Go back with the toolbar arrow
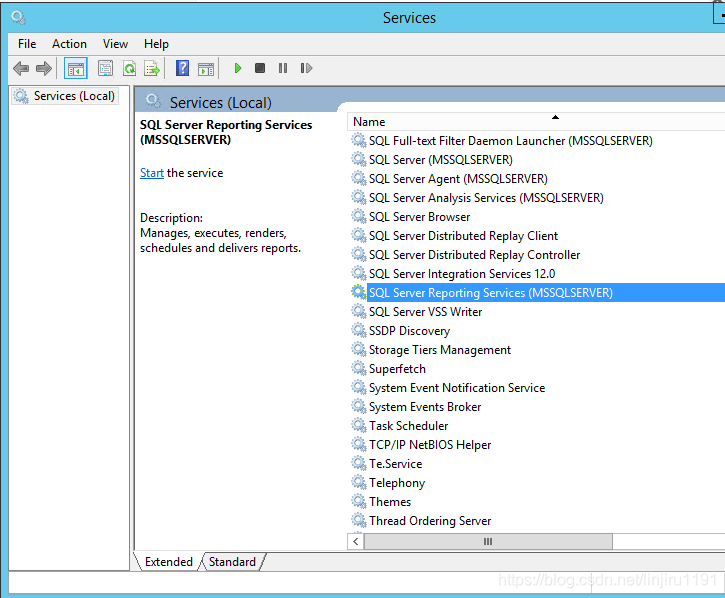This screenshot has width=725, height=598. point(21,68)
